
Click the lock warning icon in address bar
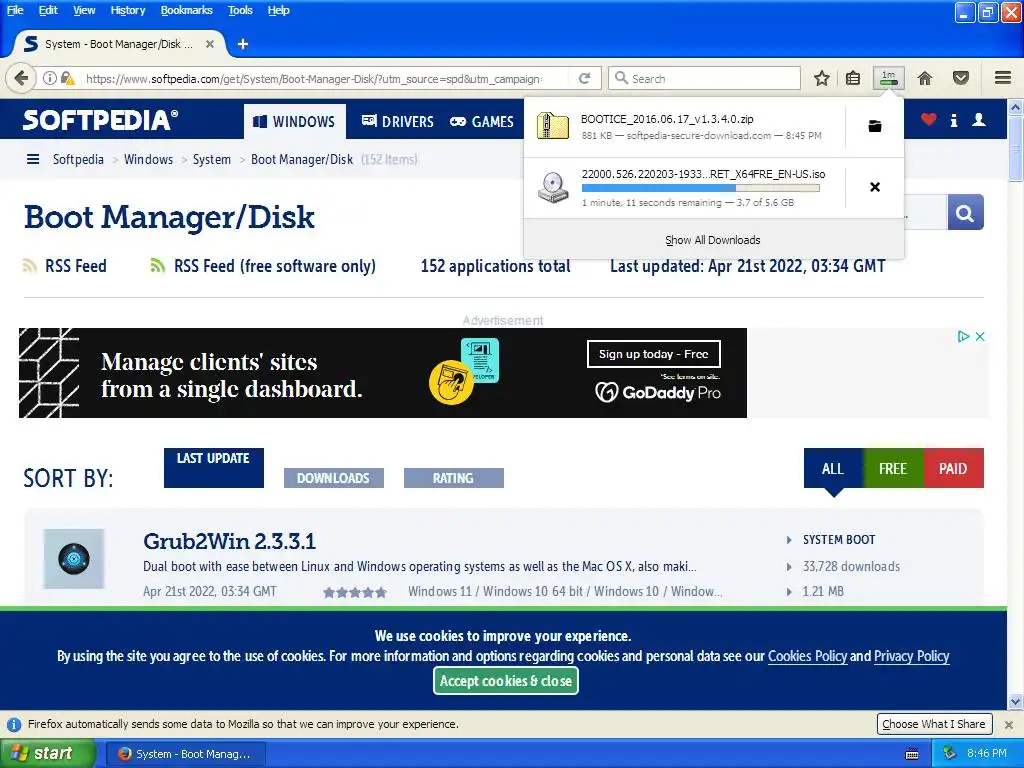[67, 78]
